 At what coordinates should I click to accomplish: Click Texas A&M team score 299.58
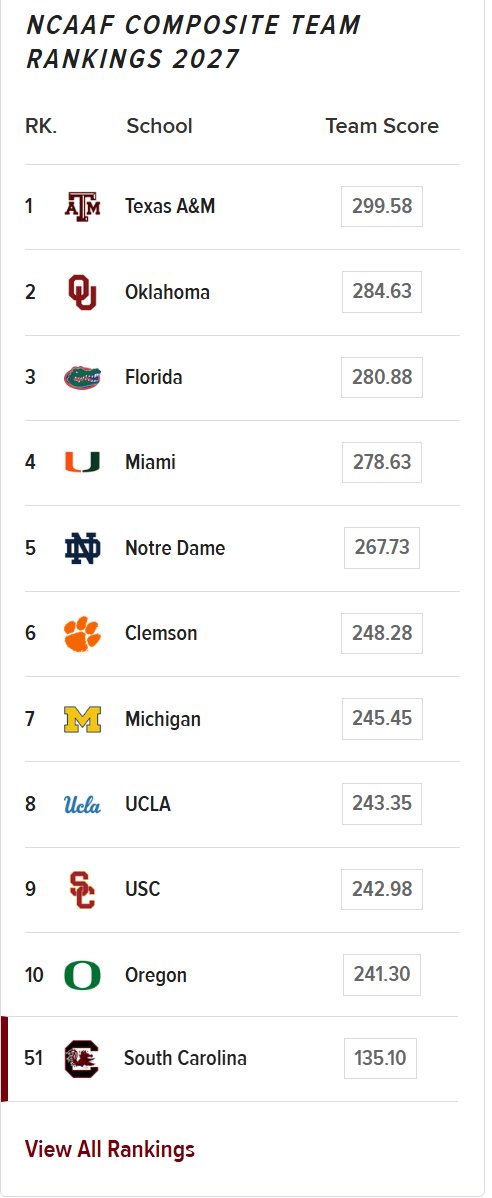click(382, 206)
